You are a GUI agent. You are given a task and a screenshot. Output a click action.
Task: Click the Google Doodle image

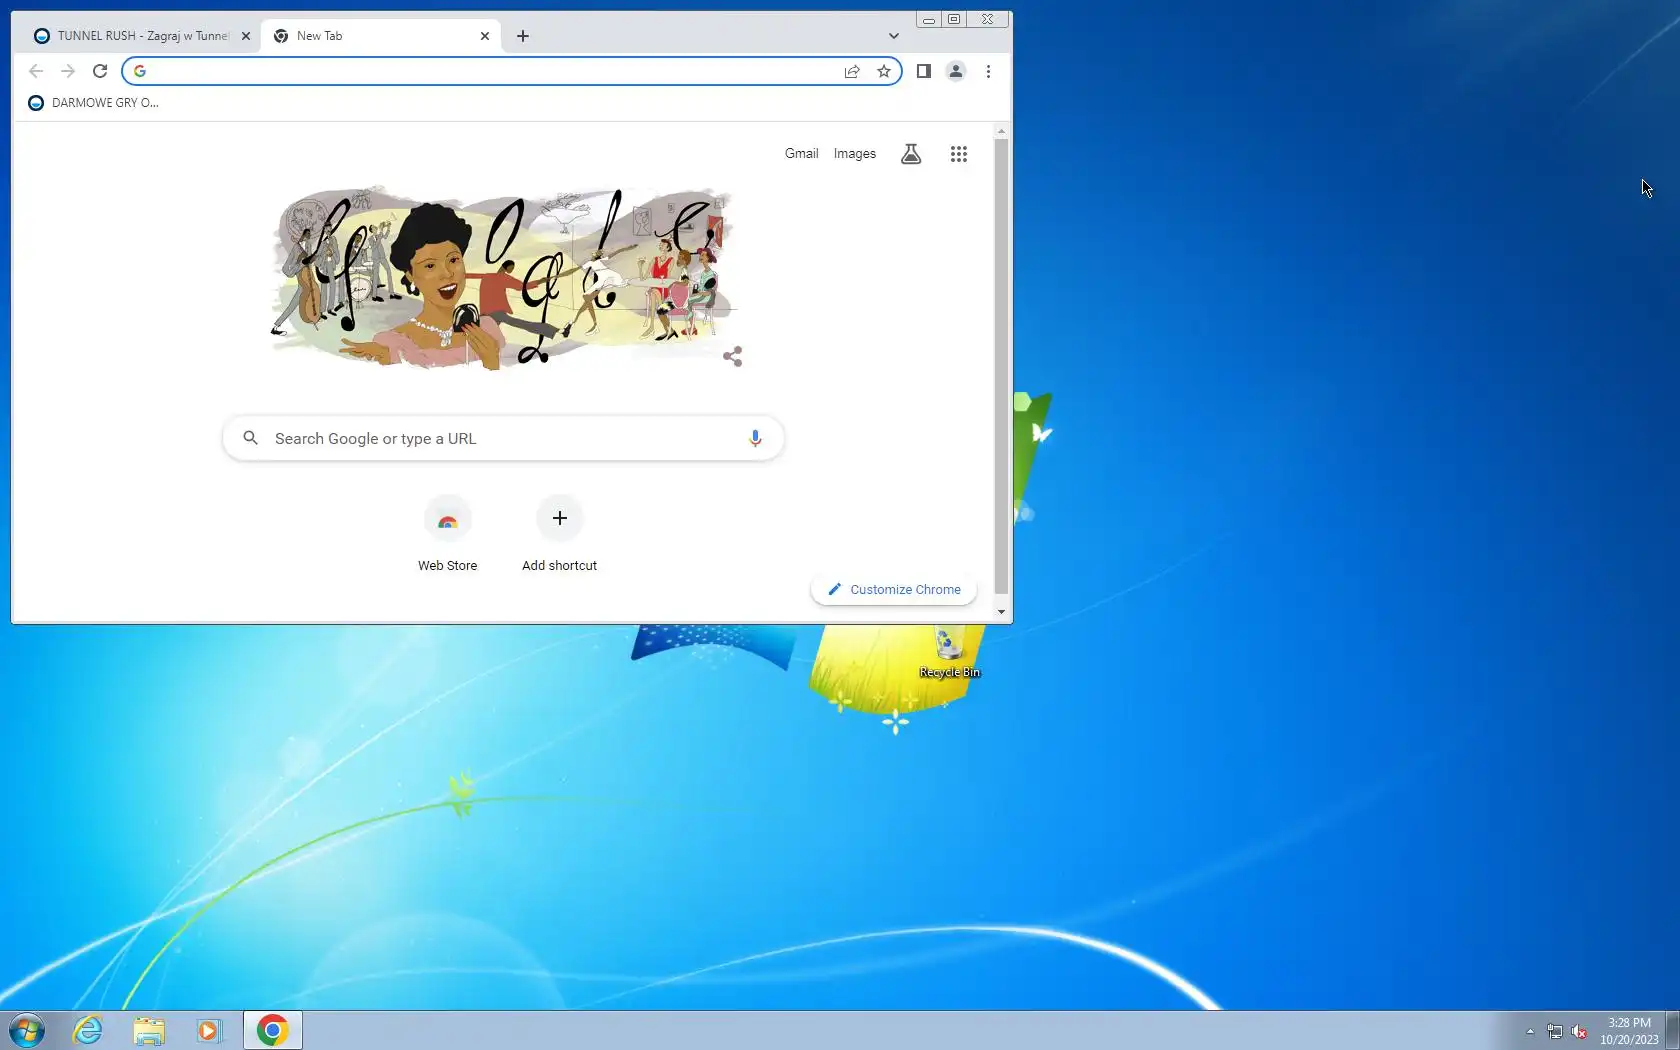504,277
